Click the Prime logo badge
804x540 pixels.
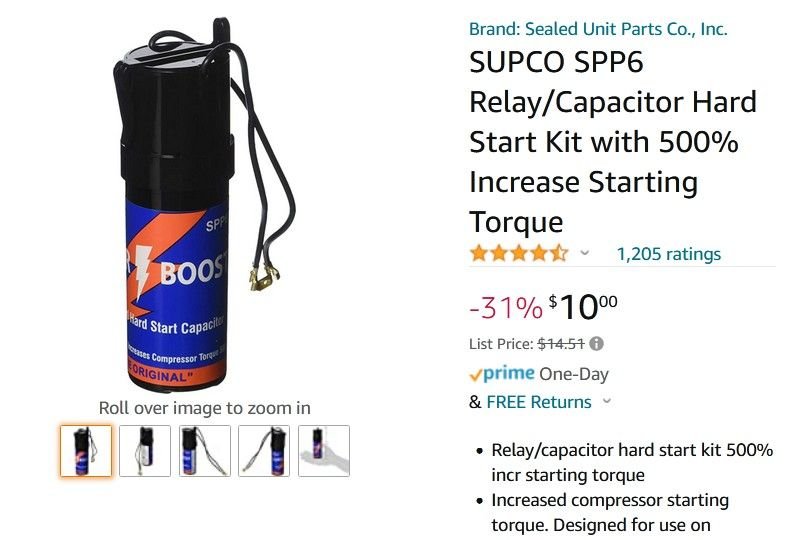(502, 374)
